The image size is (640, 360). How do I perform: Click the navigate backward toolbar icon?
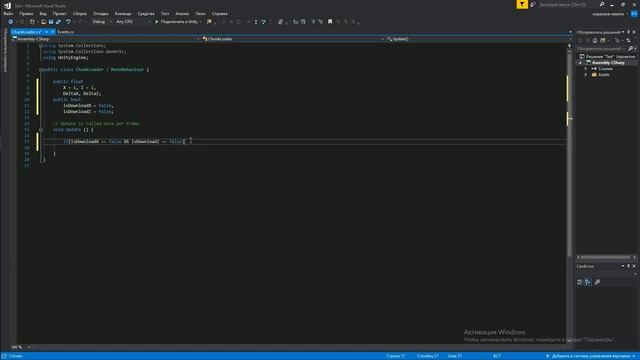point(11,22)
